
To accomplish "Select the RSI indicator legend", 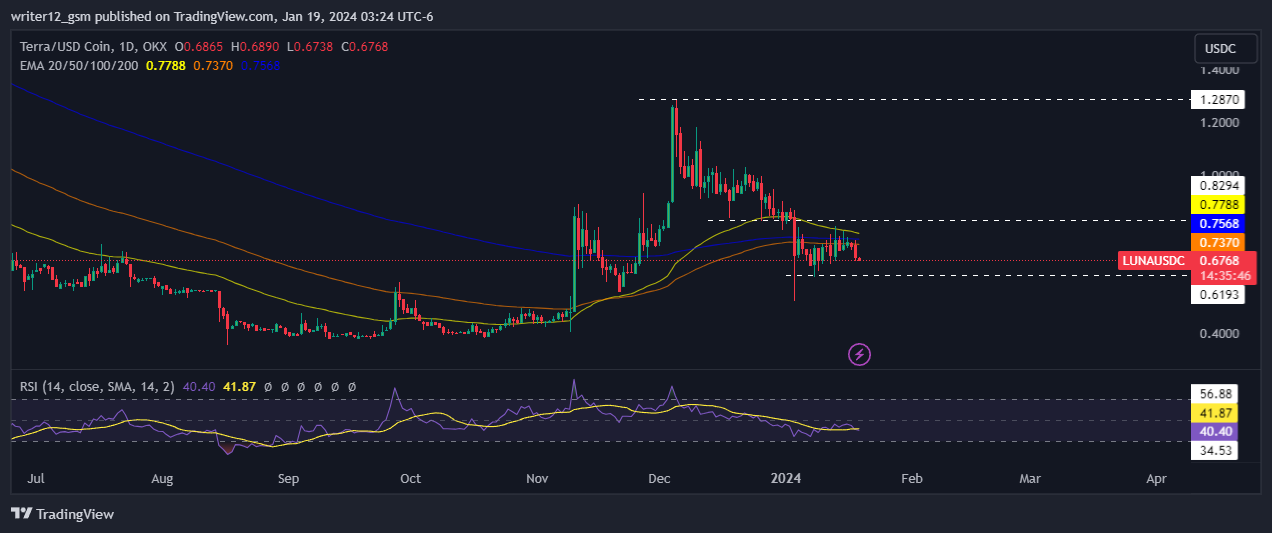I will point(95,386).
